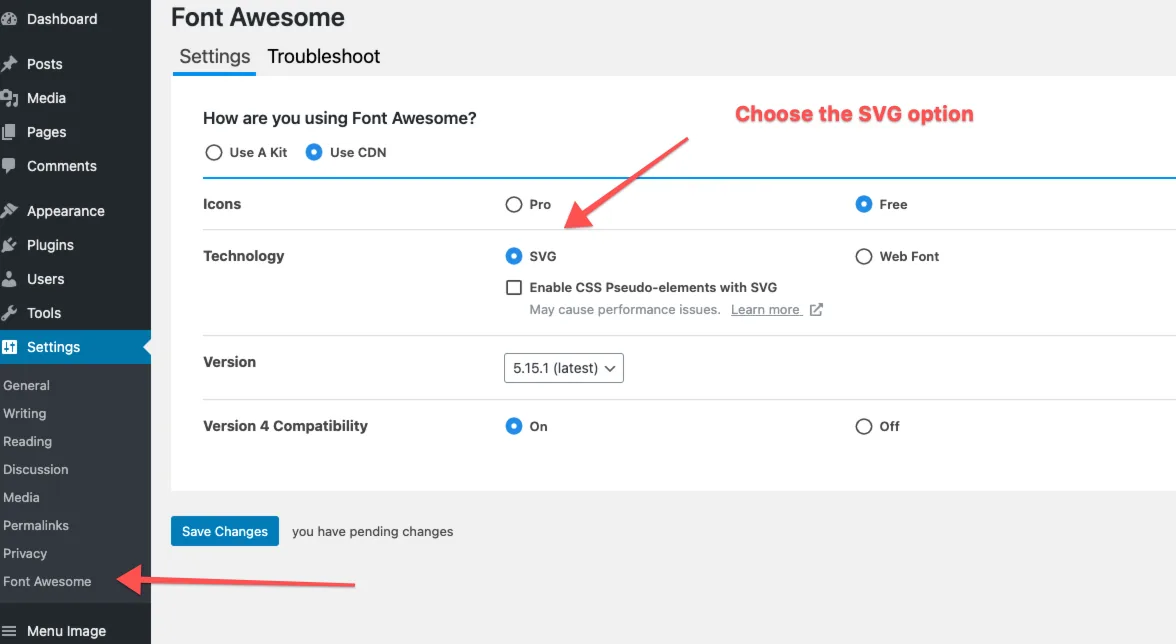Click the Dashboard gauge icon

coord(8,19)
